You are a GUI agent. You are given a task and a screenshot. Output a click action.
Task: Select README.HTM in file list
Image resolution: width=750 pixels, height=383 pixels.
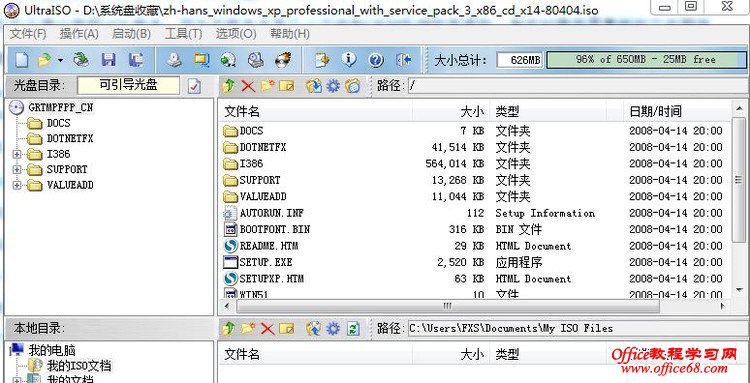[268, 246]
